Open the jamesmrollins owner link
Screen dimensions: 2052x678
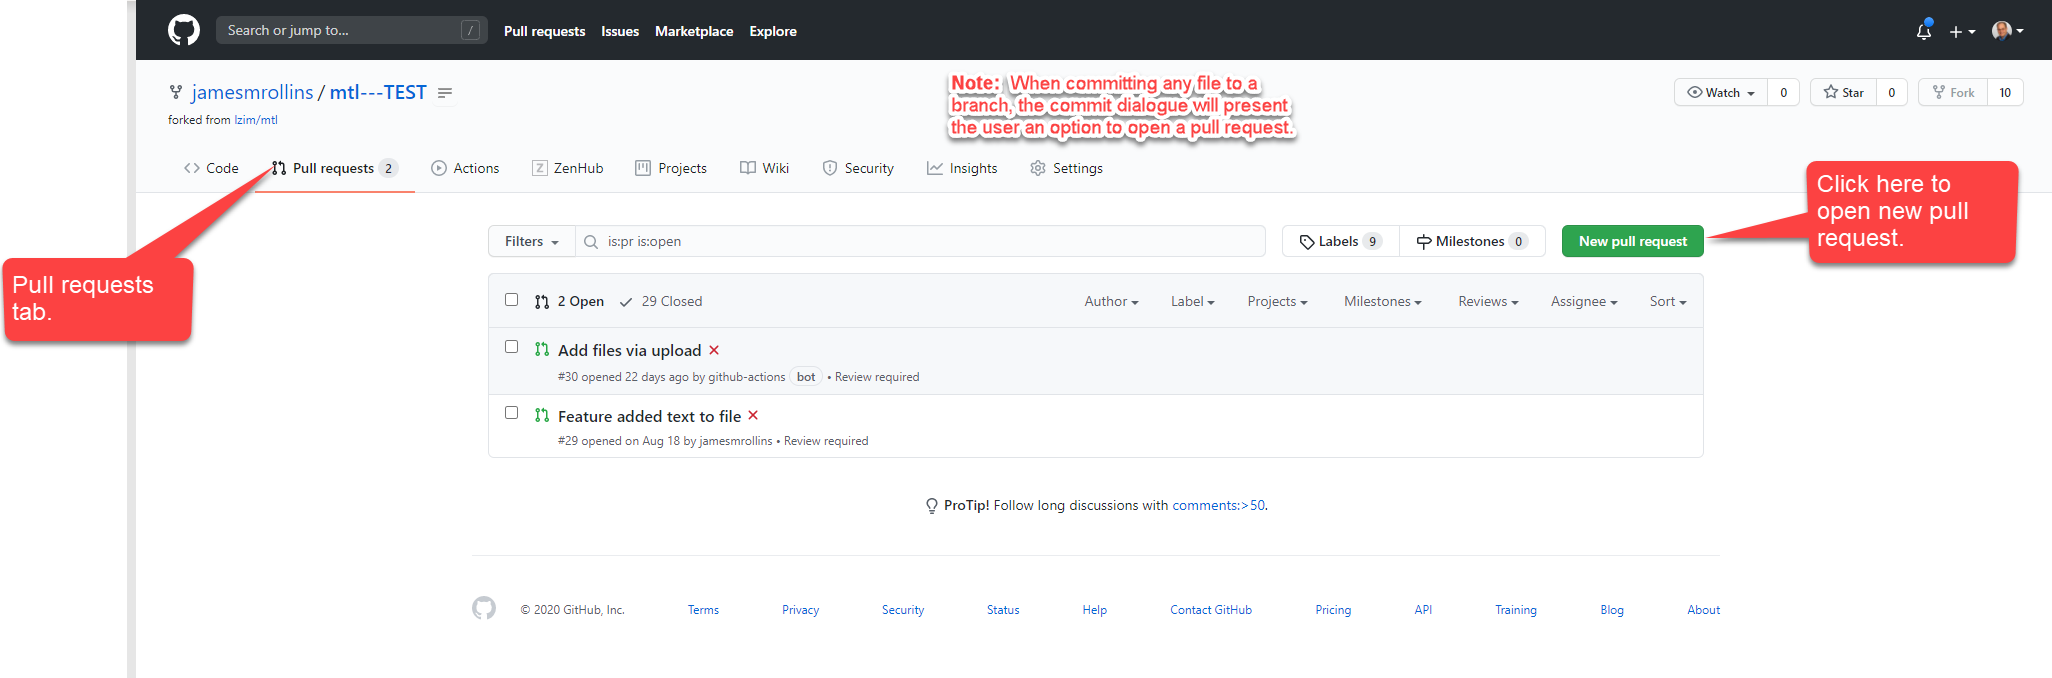pyautogui.click(x=252, y=92)
